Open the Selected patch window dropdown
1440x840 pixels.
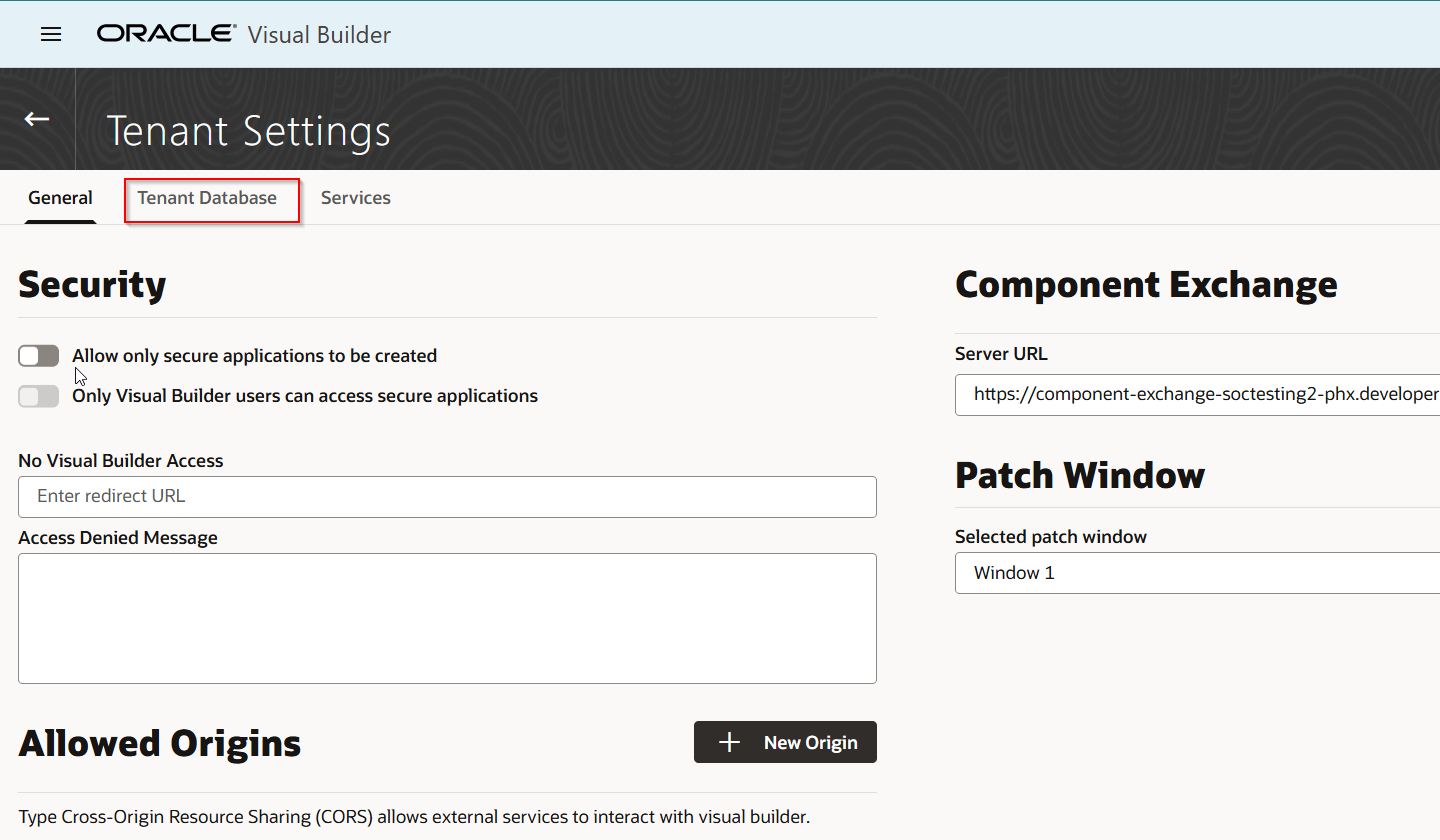click(1196, 573)
